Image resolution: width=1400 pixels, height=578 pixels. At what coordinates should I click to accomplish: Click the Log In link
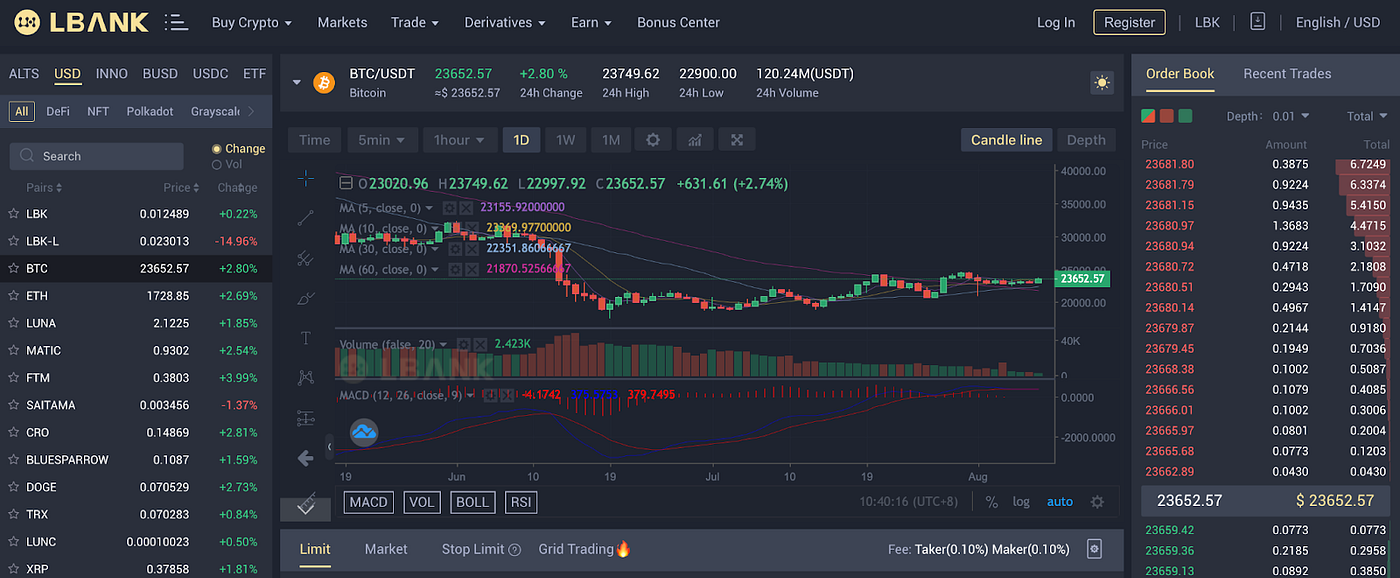click(1056, 22)
